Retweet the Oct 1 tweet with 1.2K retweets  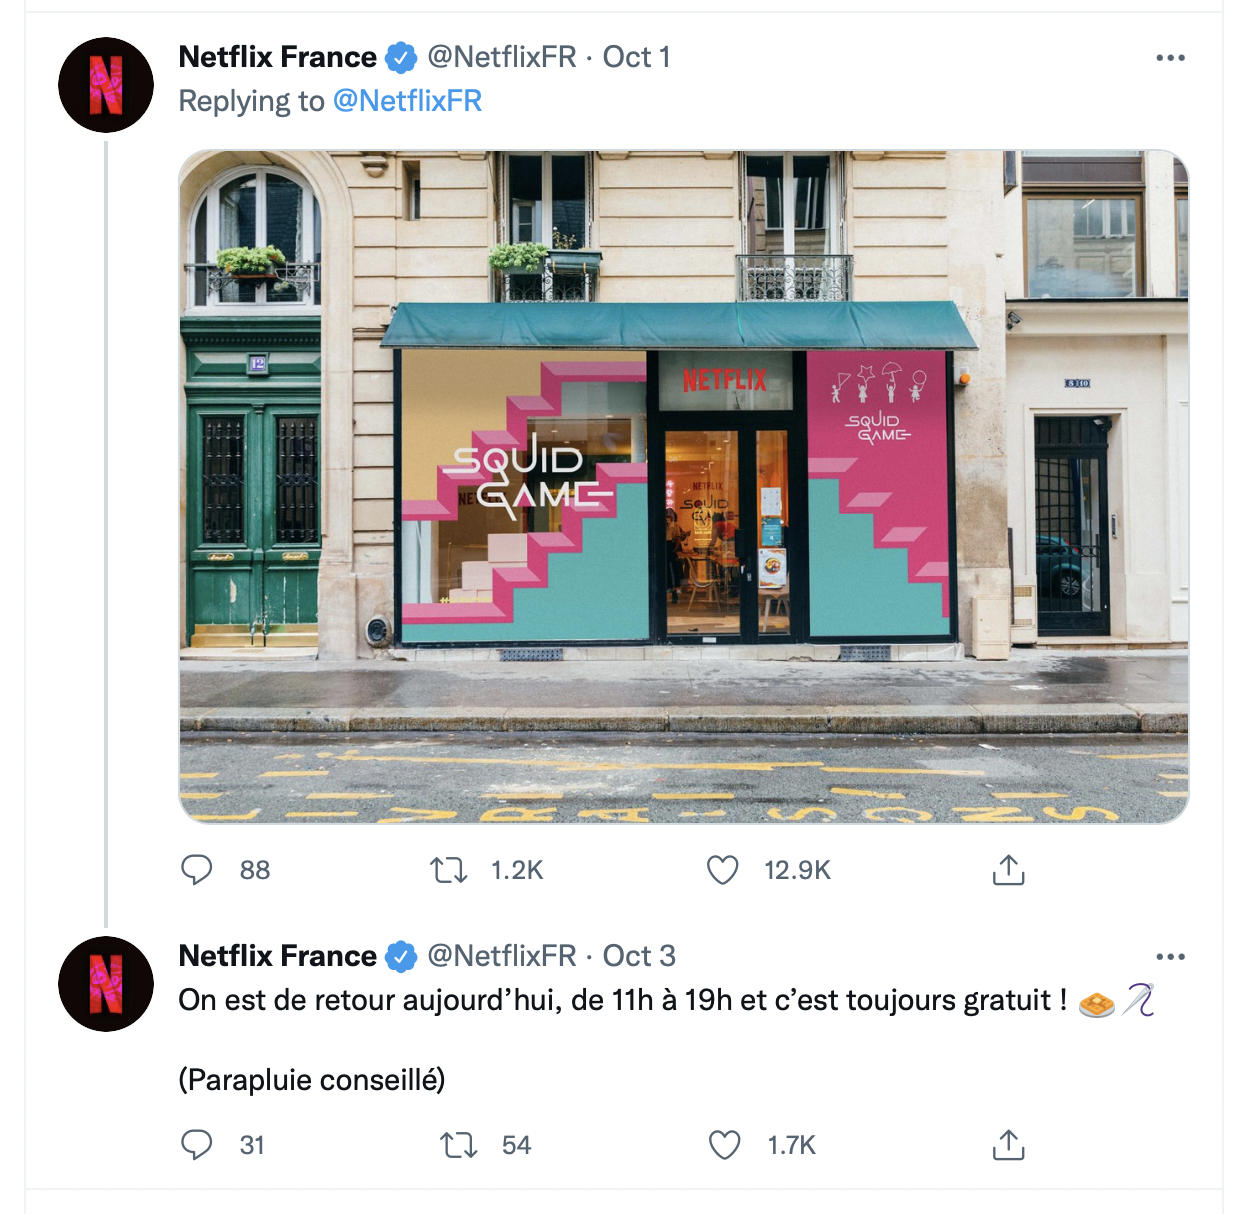tap(449, 870)
